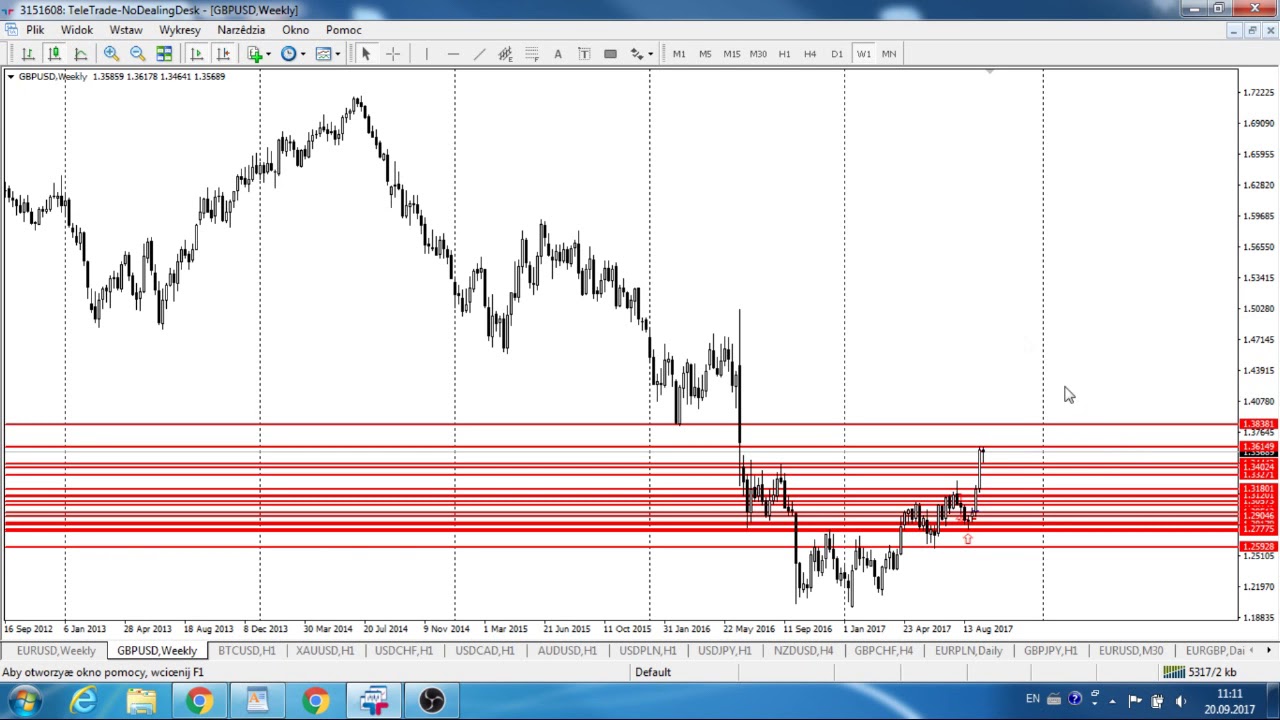The image size is (1280, 720).
Task: Open the Wykresy menu
Action: coord(180,30)
